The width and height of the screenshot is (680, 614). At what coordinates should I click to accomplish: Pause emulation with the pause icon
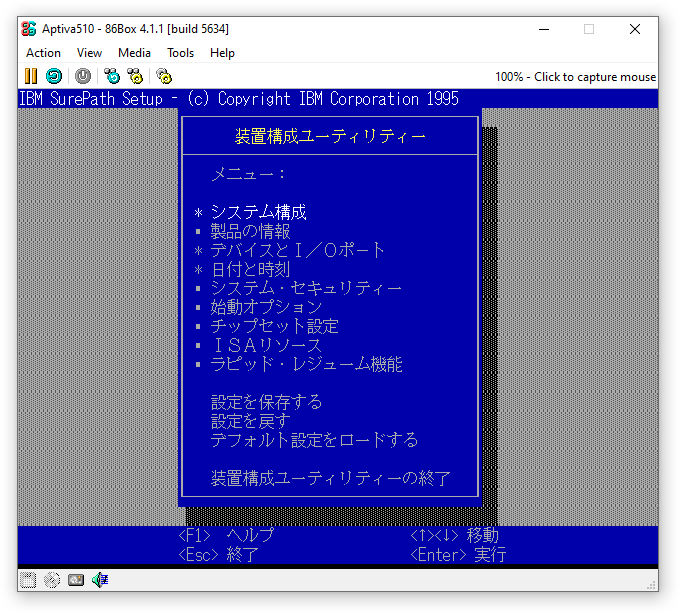(31, 76)
